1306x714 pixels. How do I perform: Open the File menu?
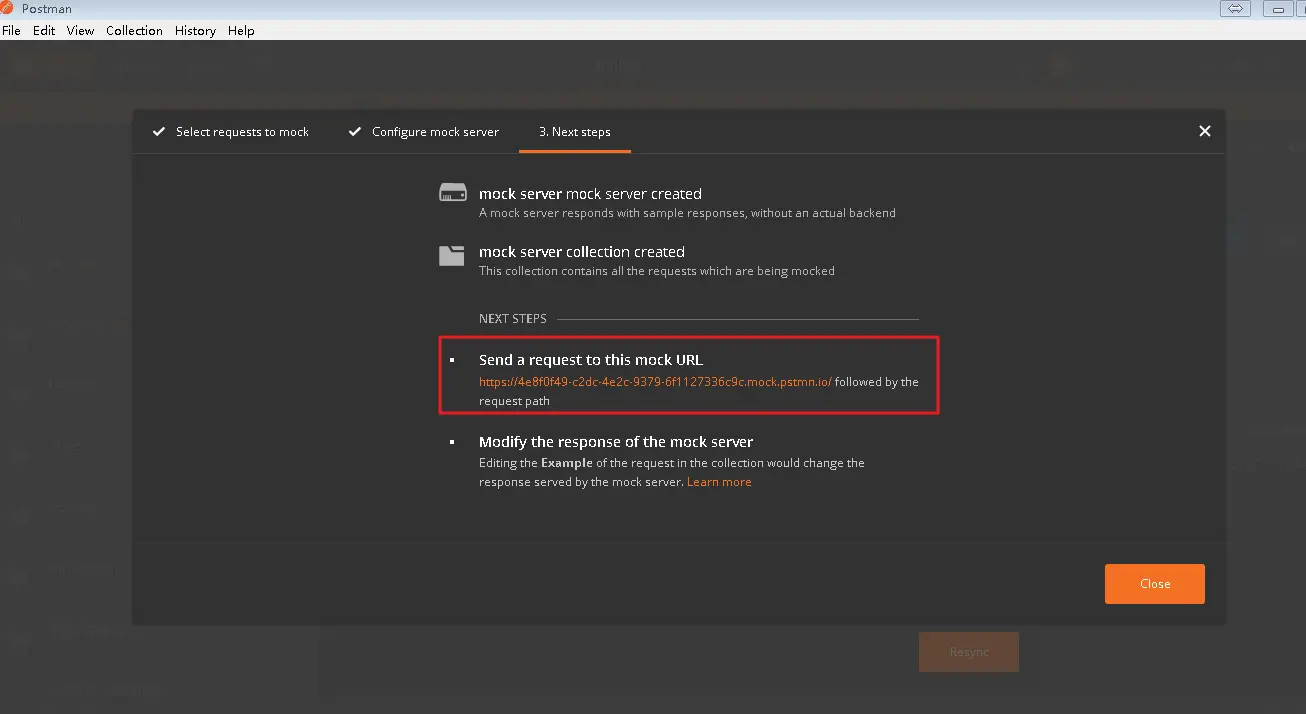(11, 31)
